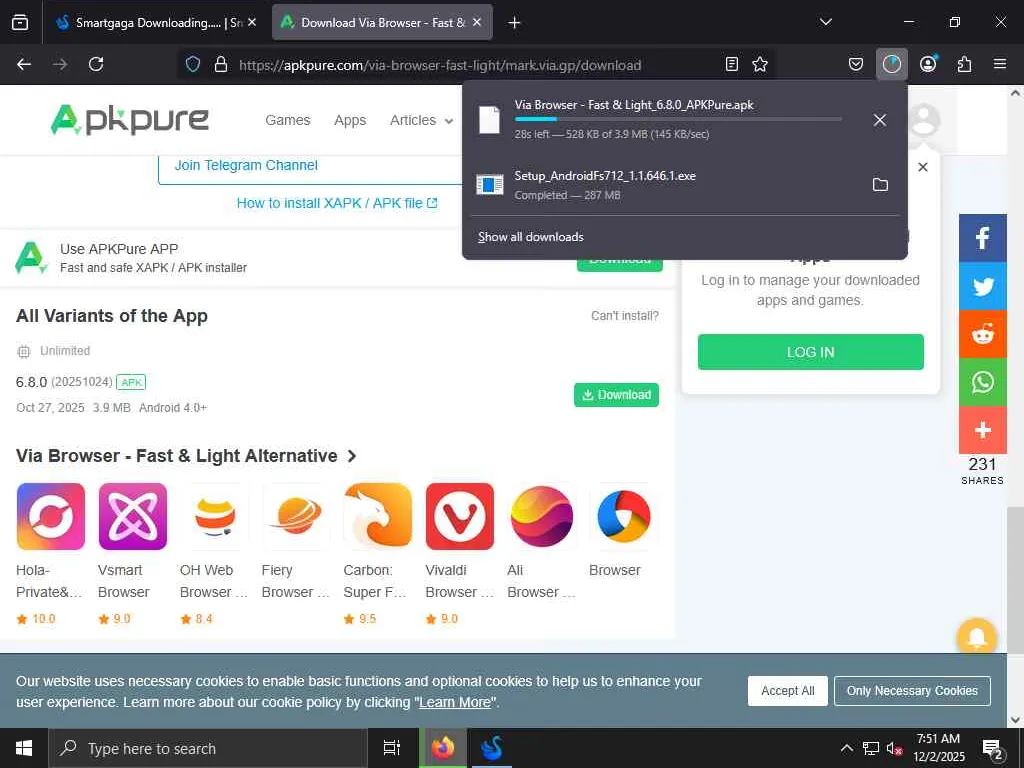This screenshot has width=1024, height=768.
Task: Click Can't install? help link
Action: point(625,316)
